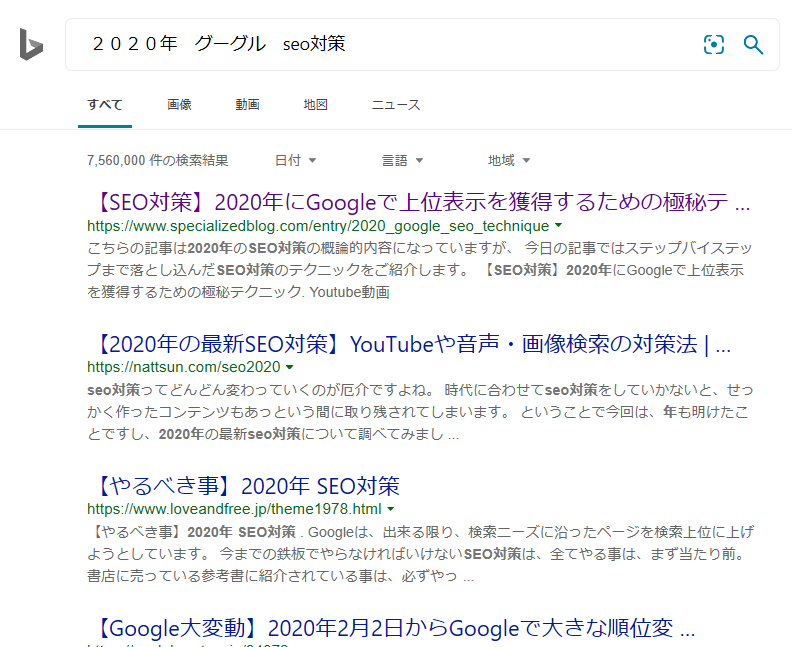Click the nattsun.com/seo2020 URL
Viewport: 792px width, 647px height.
(x=183, y=367)
